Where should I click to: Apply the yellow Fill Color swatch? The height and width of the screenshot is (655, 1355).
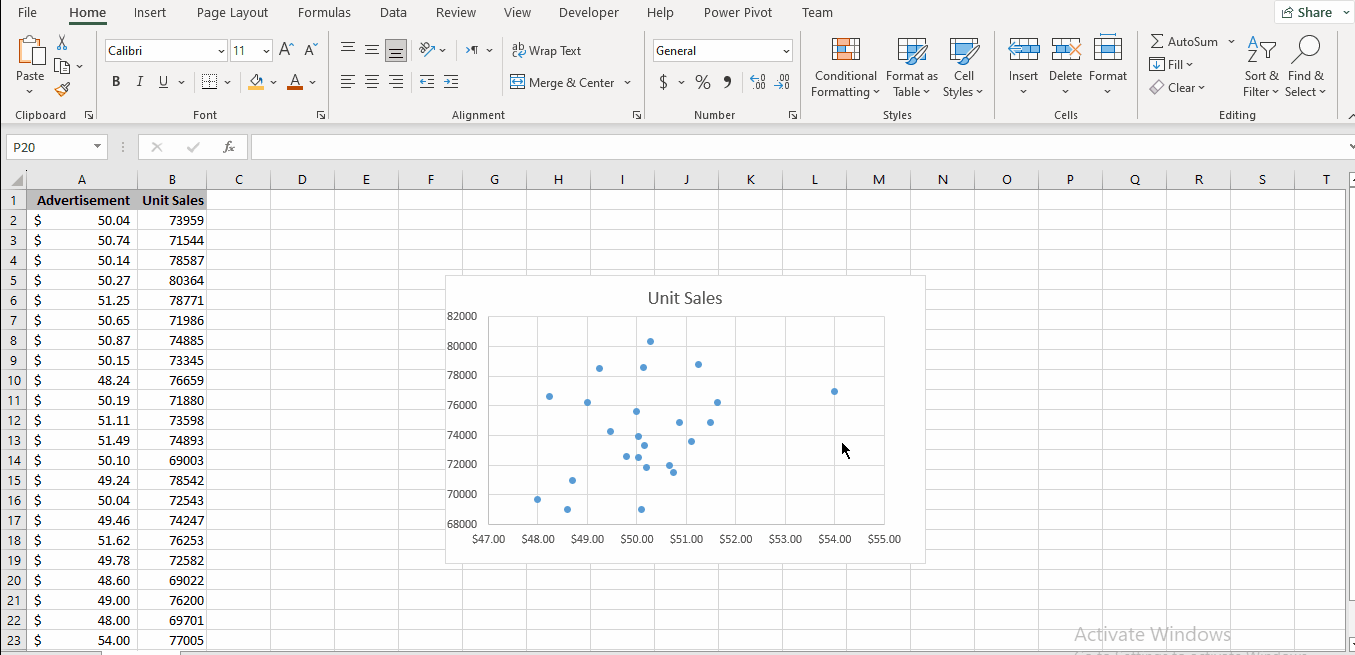click(x=256, y=82)
